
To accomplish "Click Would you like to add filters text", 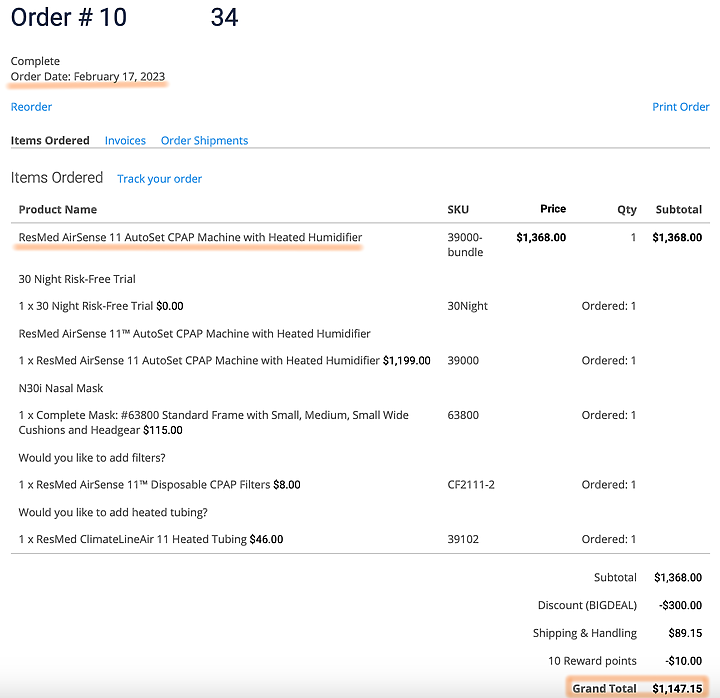I will coord(92,458).
